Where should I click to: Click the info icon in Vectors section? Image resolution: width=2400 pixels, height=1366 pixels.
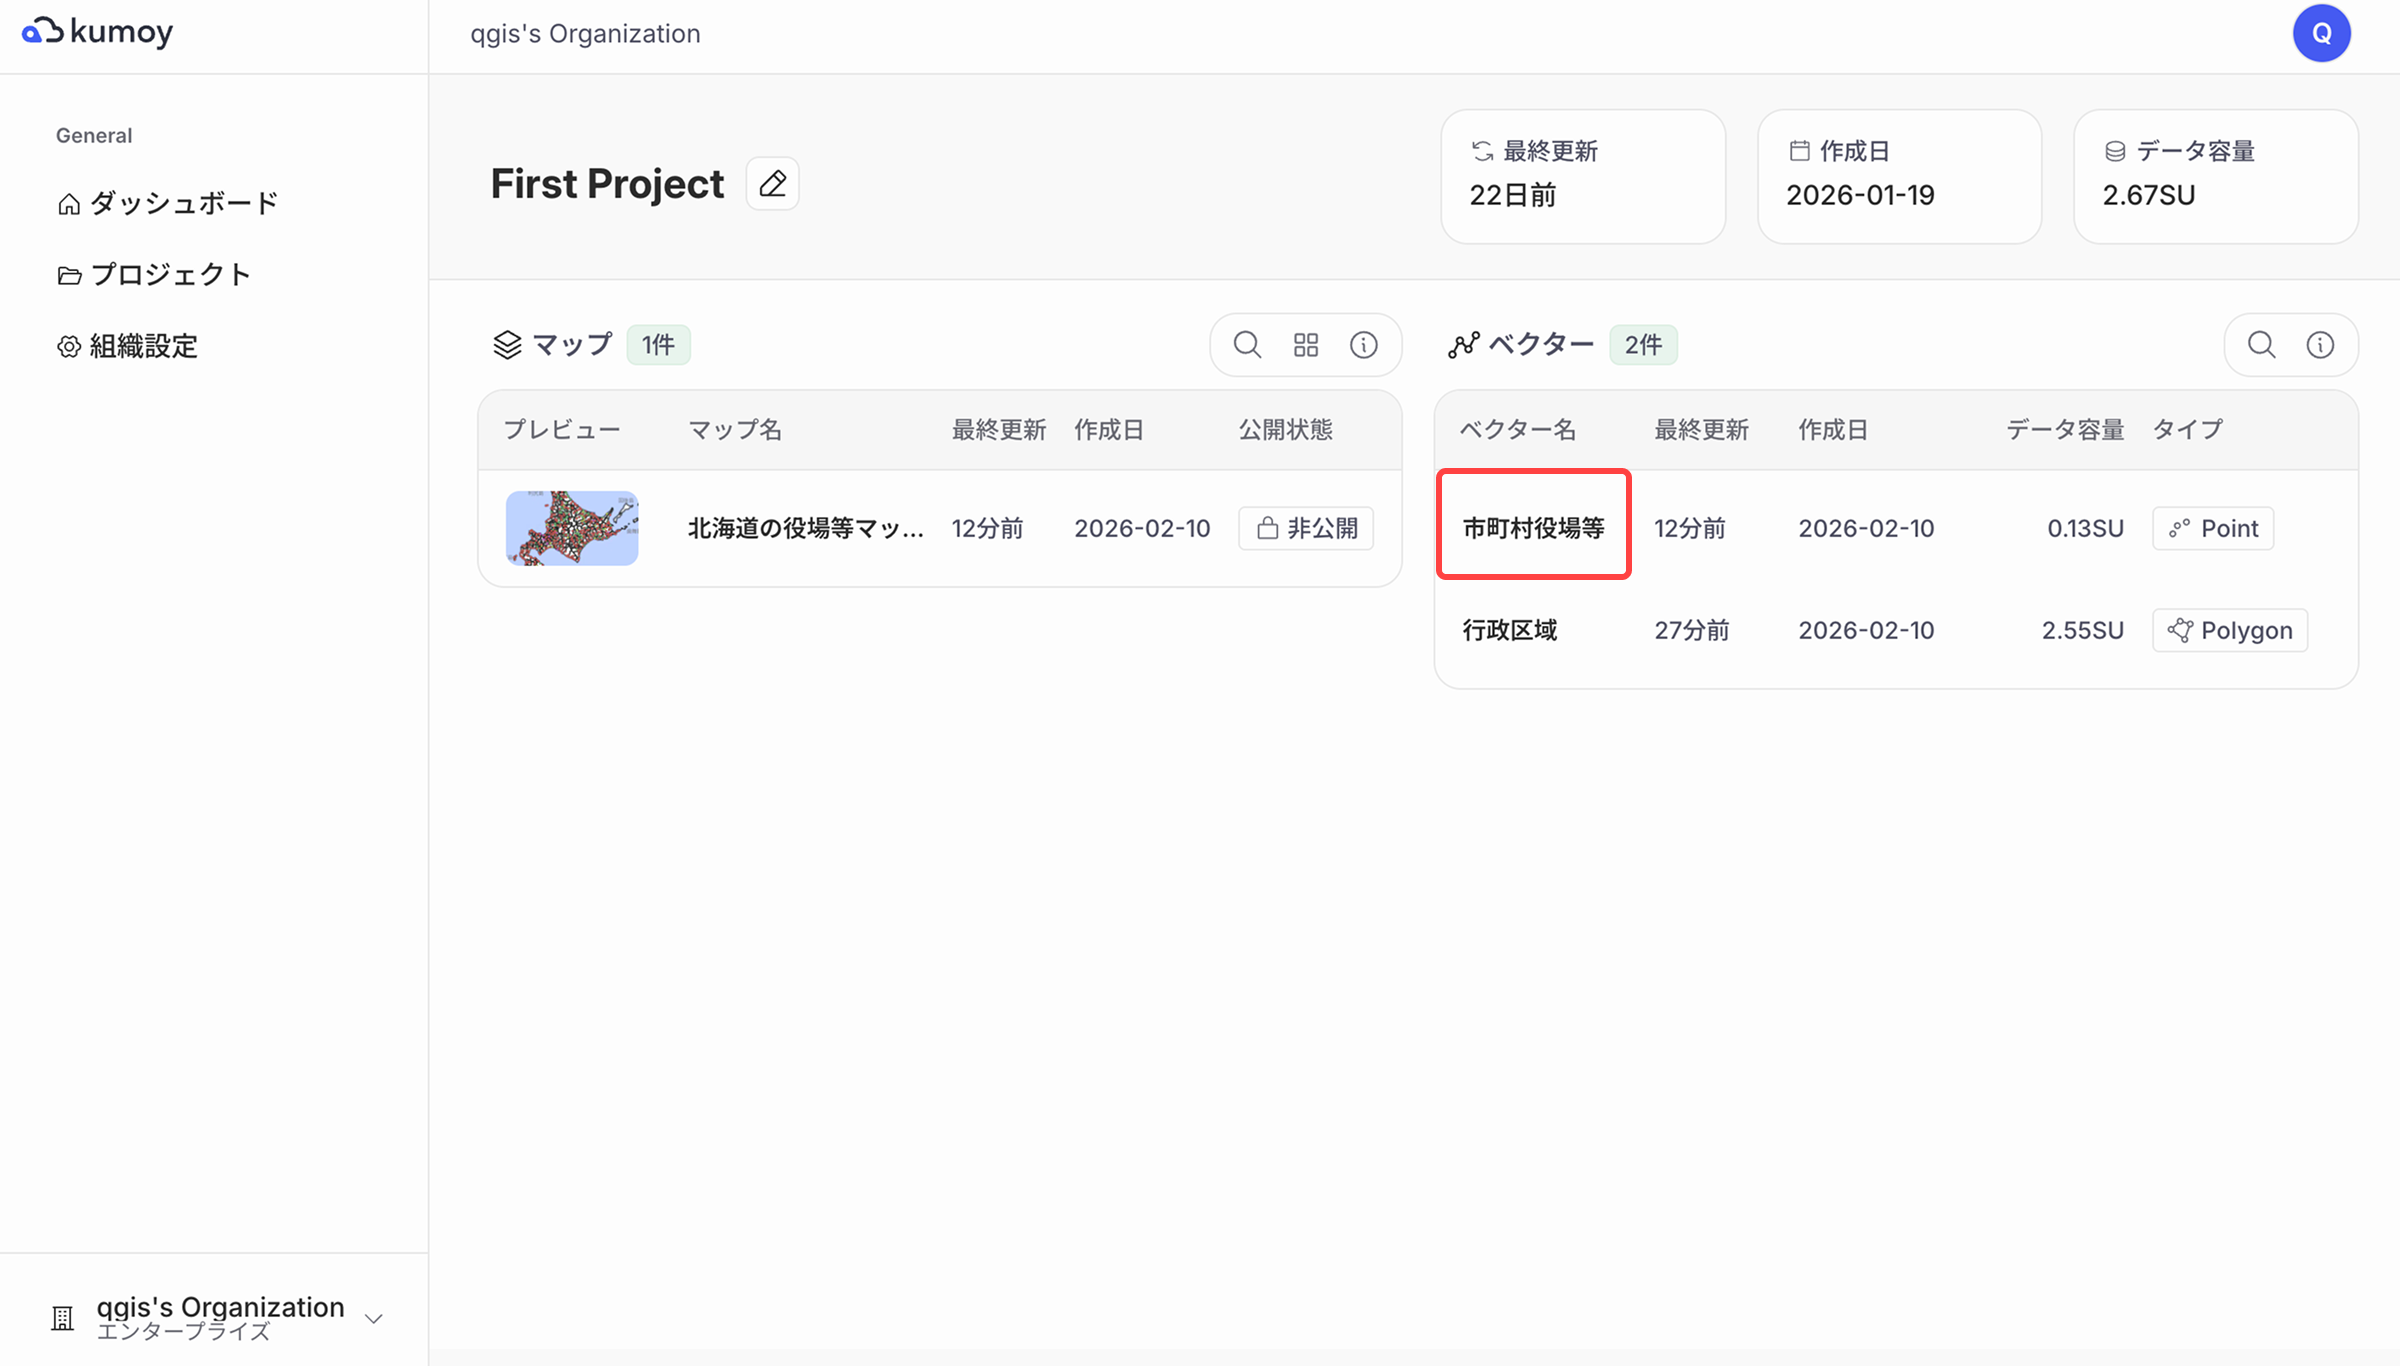pyautogui.click(x=2320, y=345)
